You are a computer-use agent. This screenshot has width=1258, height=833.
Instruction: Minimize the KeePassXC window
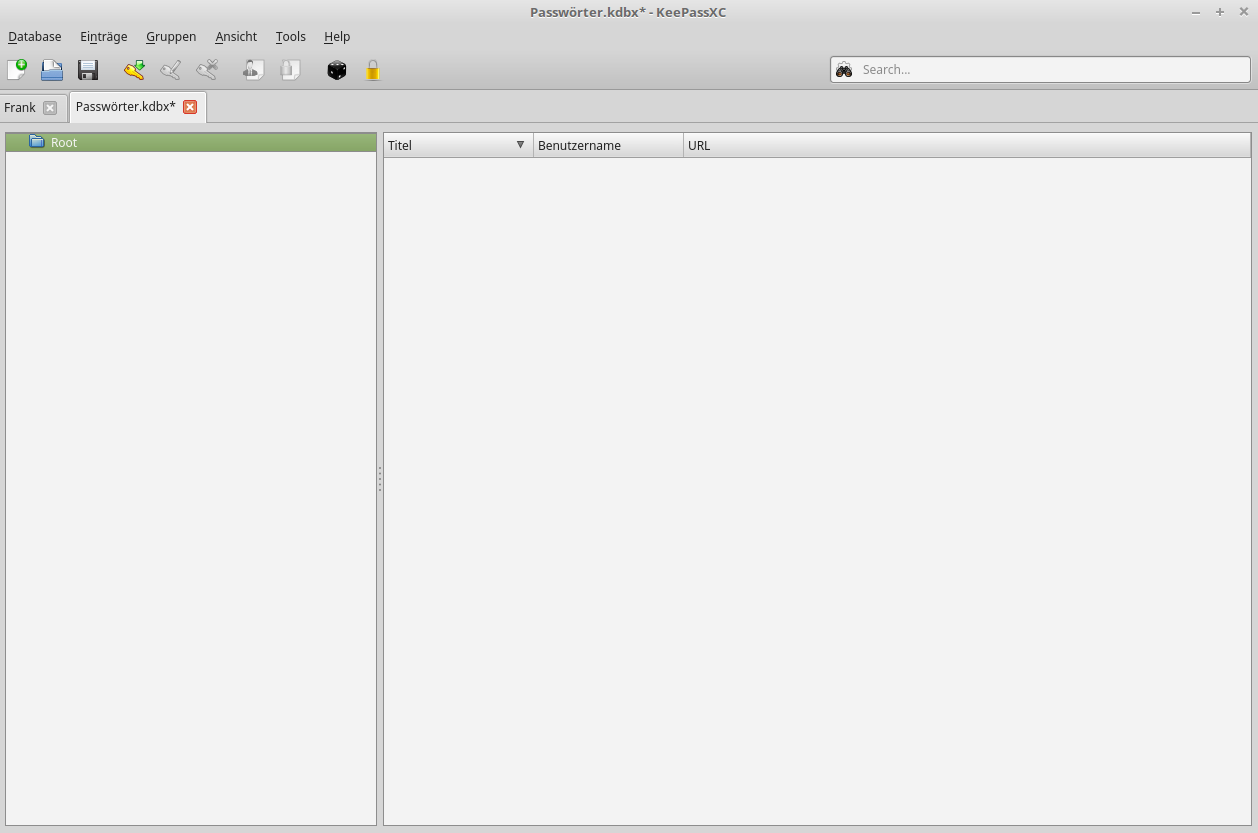coord(1196,12)
